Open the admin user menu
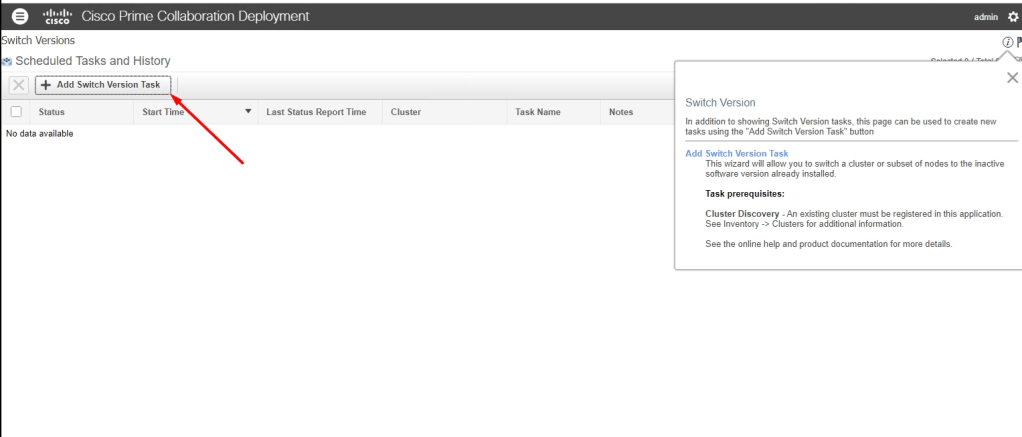 [x=984, y=17]
